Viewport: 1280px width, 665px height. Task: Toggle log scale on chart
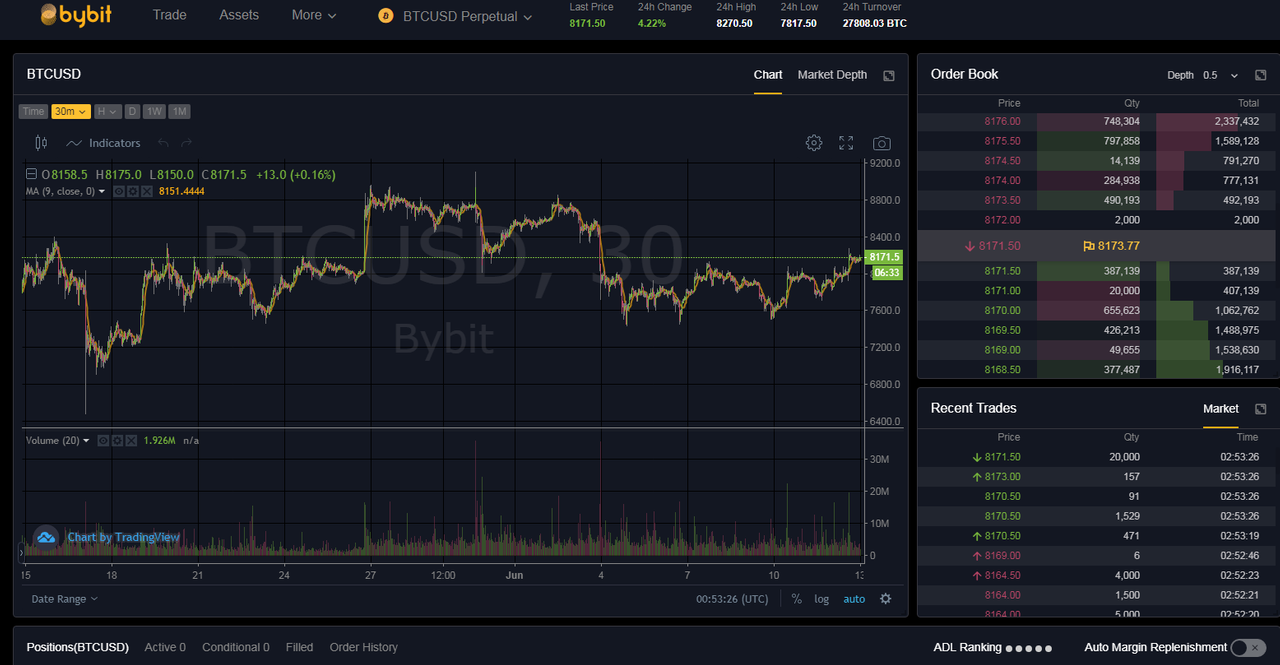click(822, 599)
